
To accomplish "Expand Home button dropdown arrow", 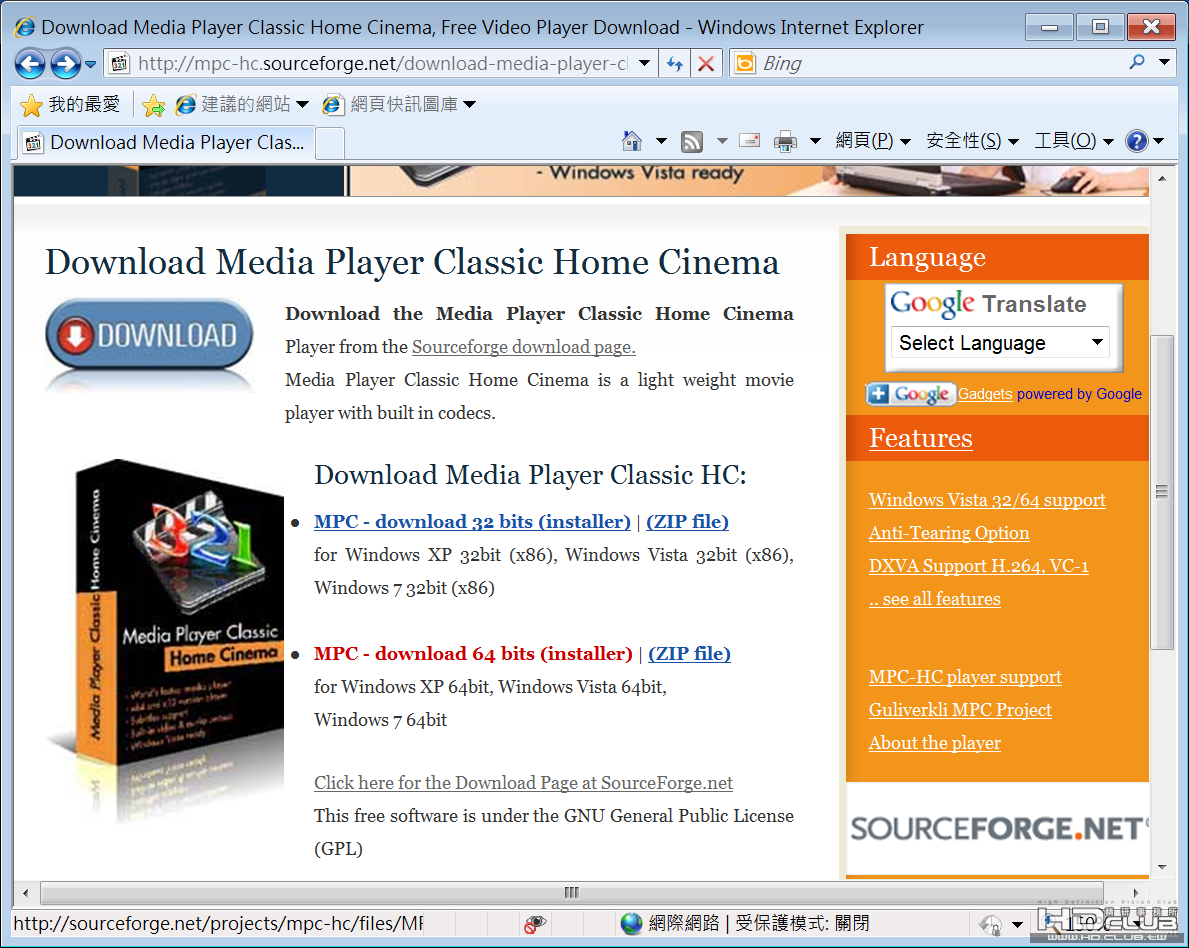I will click(660, 141).
